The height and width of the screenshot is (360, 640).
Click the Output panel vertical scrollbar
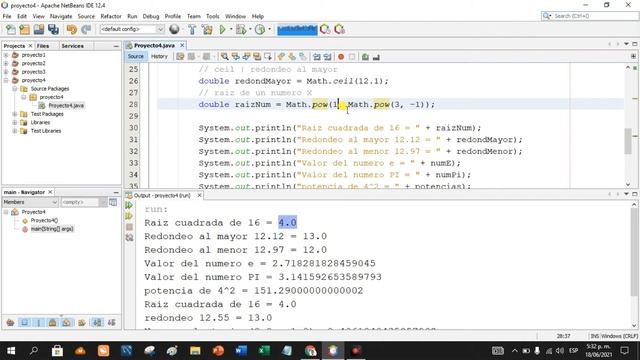633,265
